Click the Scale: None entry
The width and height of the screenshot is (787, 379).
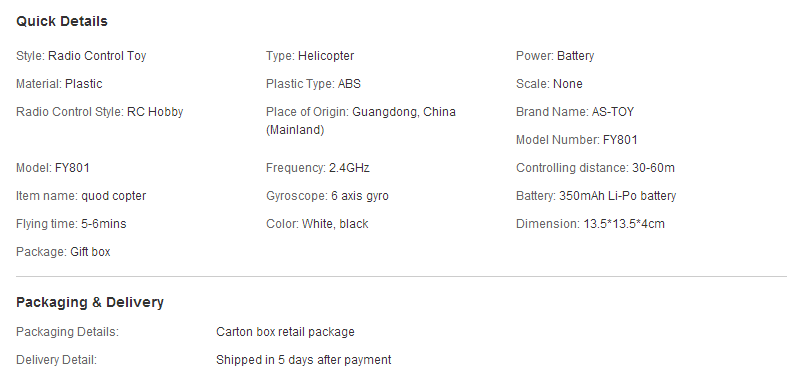click(549, 84)
